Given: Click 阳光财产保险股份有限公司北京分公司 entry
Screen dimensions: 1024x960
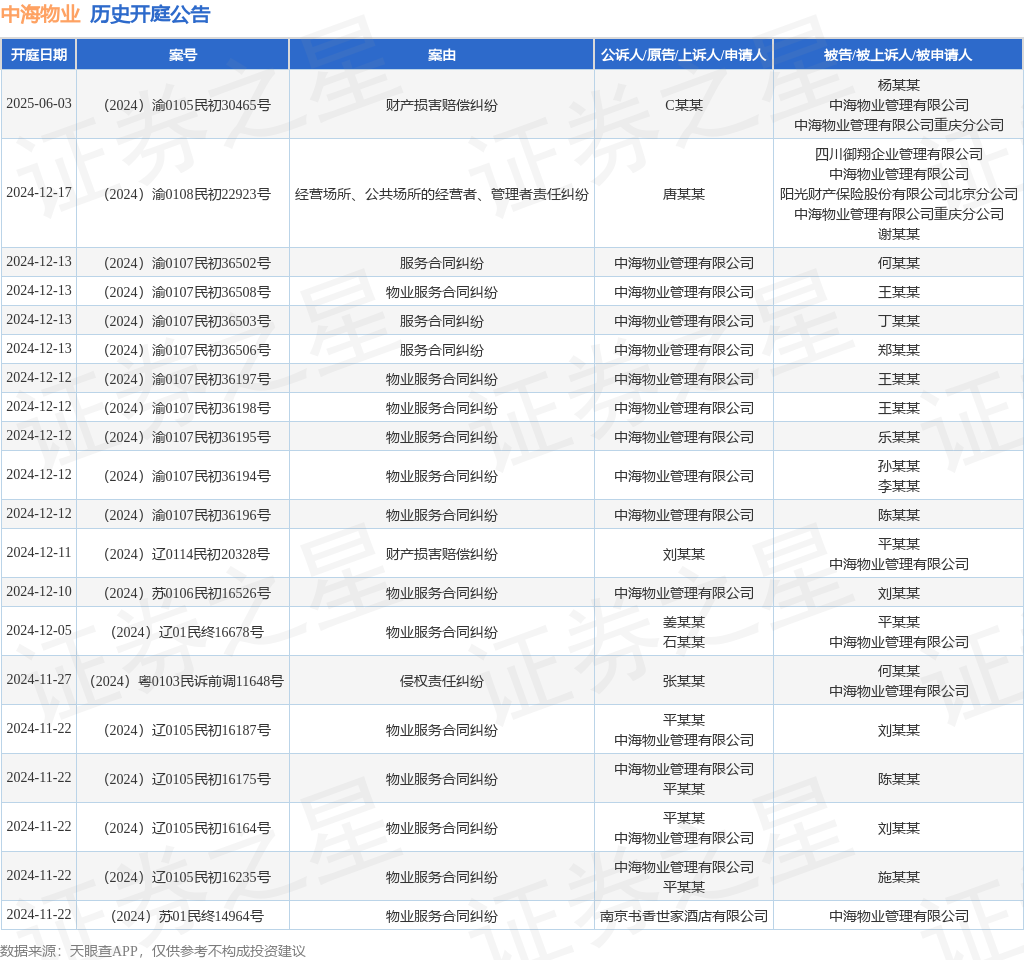Looking at the screenshot, I should tap(898, 194).
